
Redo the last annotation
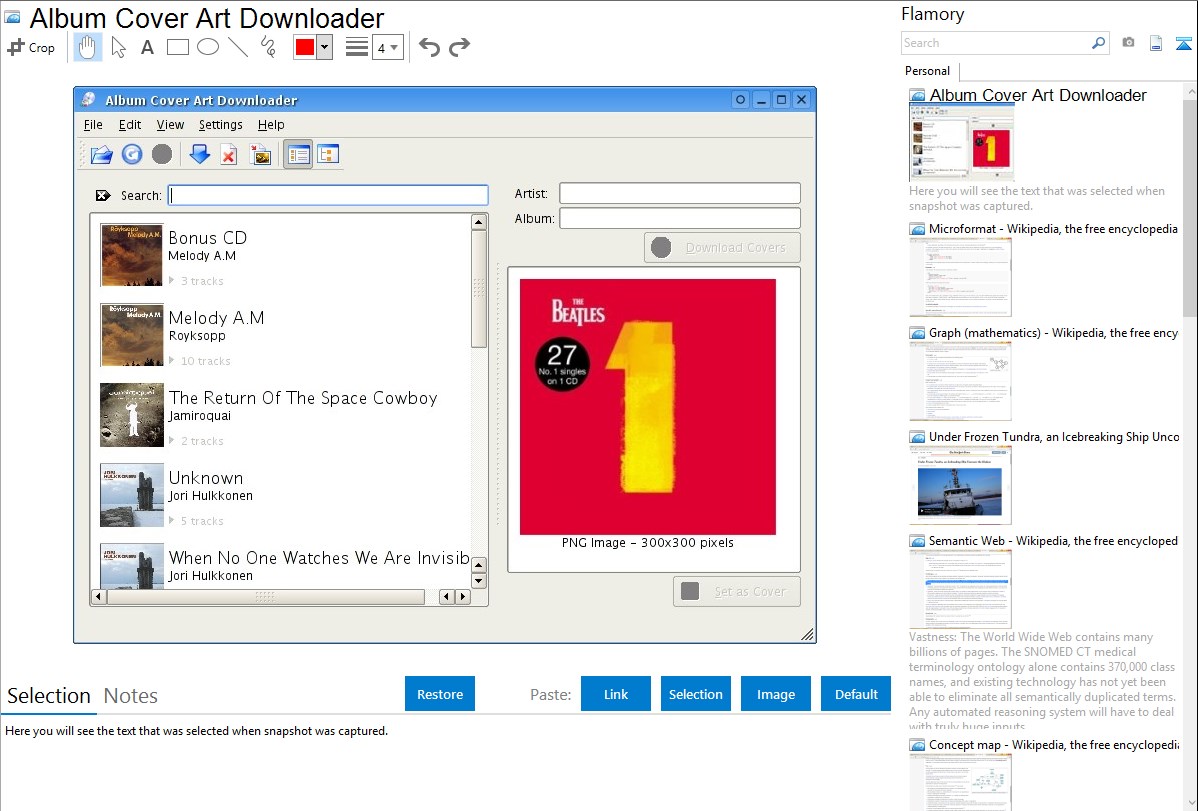coord(459,47)
